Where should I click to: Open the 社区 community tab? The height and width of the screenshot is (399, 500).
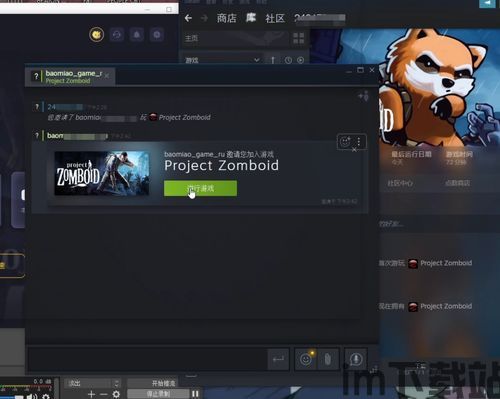tap(275, 18)
